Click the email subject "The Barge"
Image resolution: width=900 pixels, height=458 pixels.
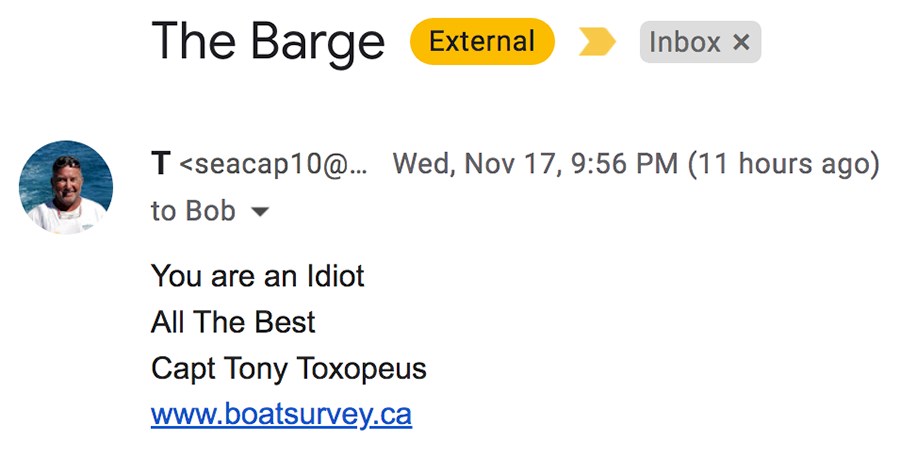267,42
